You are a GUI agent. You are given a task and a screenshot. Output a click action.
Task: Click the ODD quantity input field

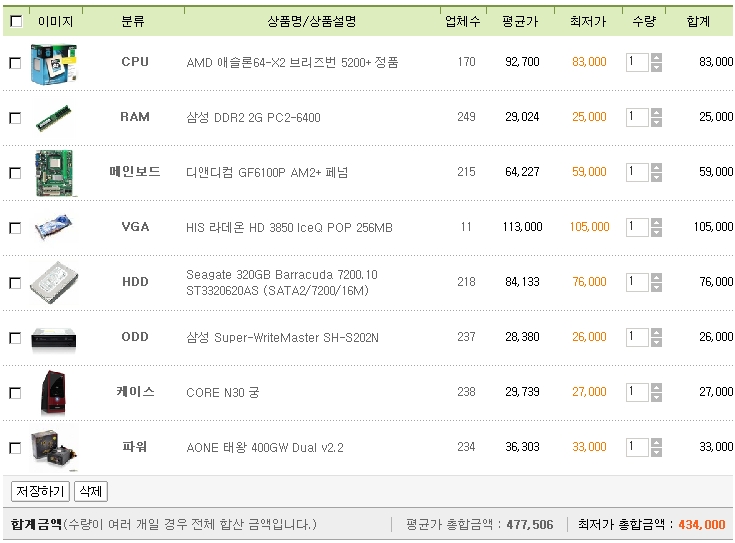[x=638, y=337]
